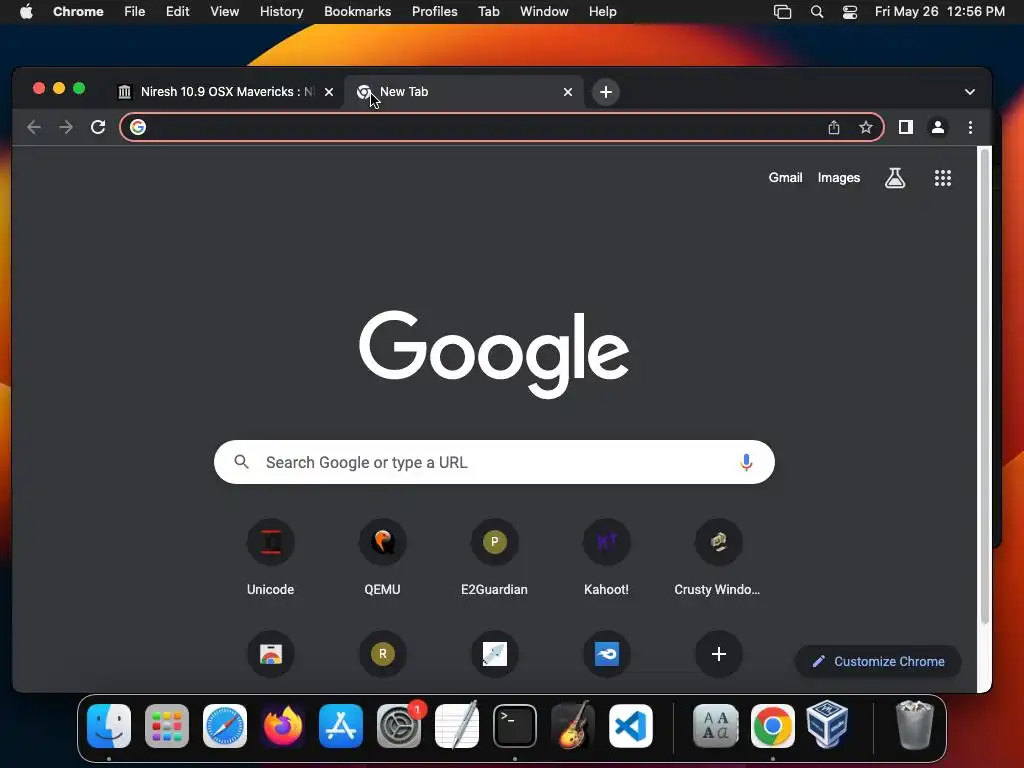The image size is (1024, 768).
Task: Open System Settings from the Dock
Action: click(x=398, y=726)
